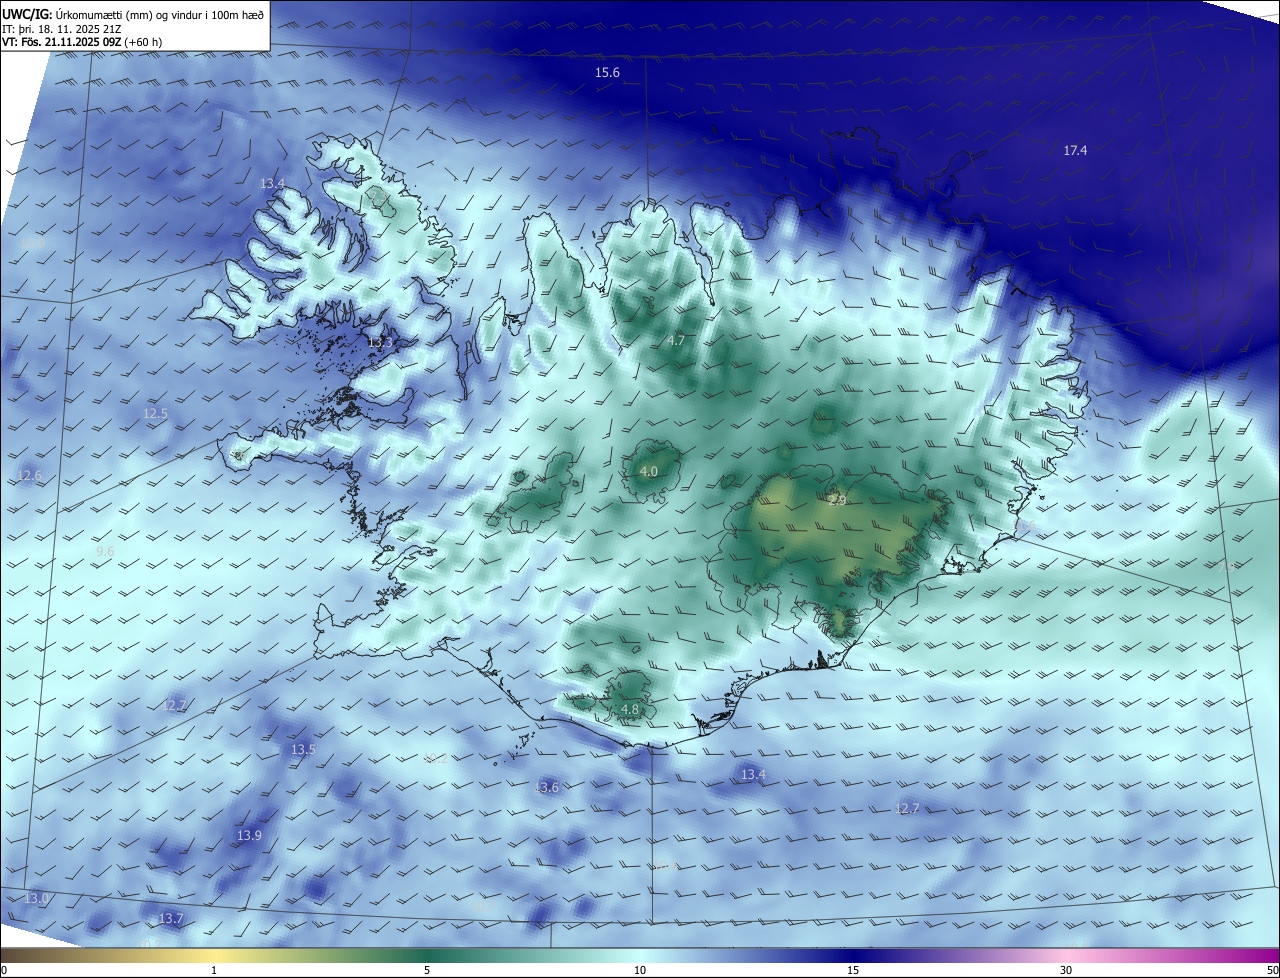Click the 12.5 value label west of Iceland

coord(155,413)
